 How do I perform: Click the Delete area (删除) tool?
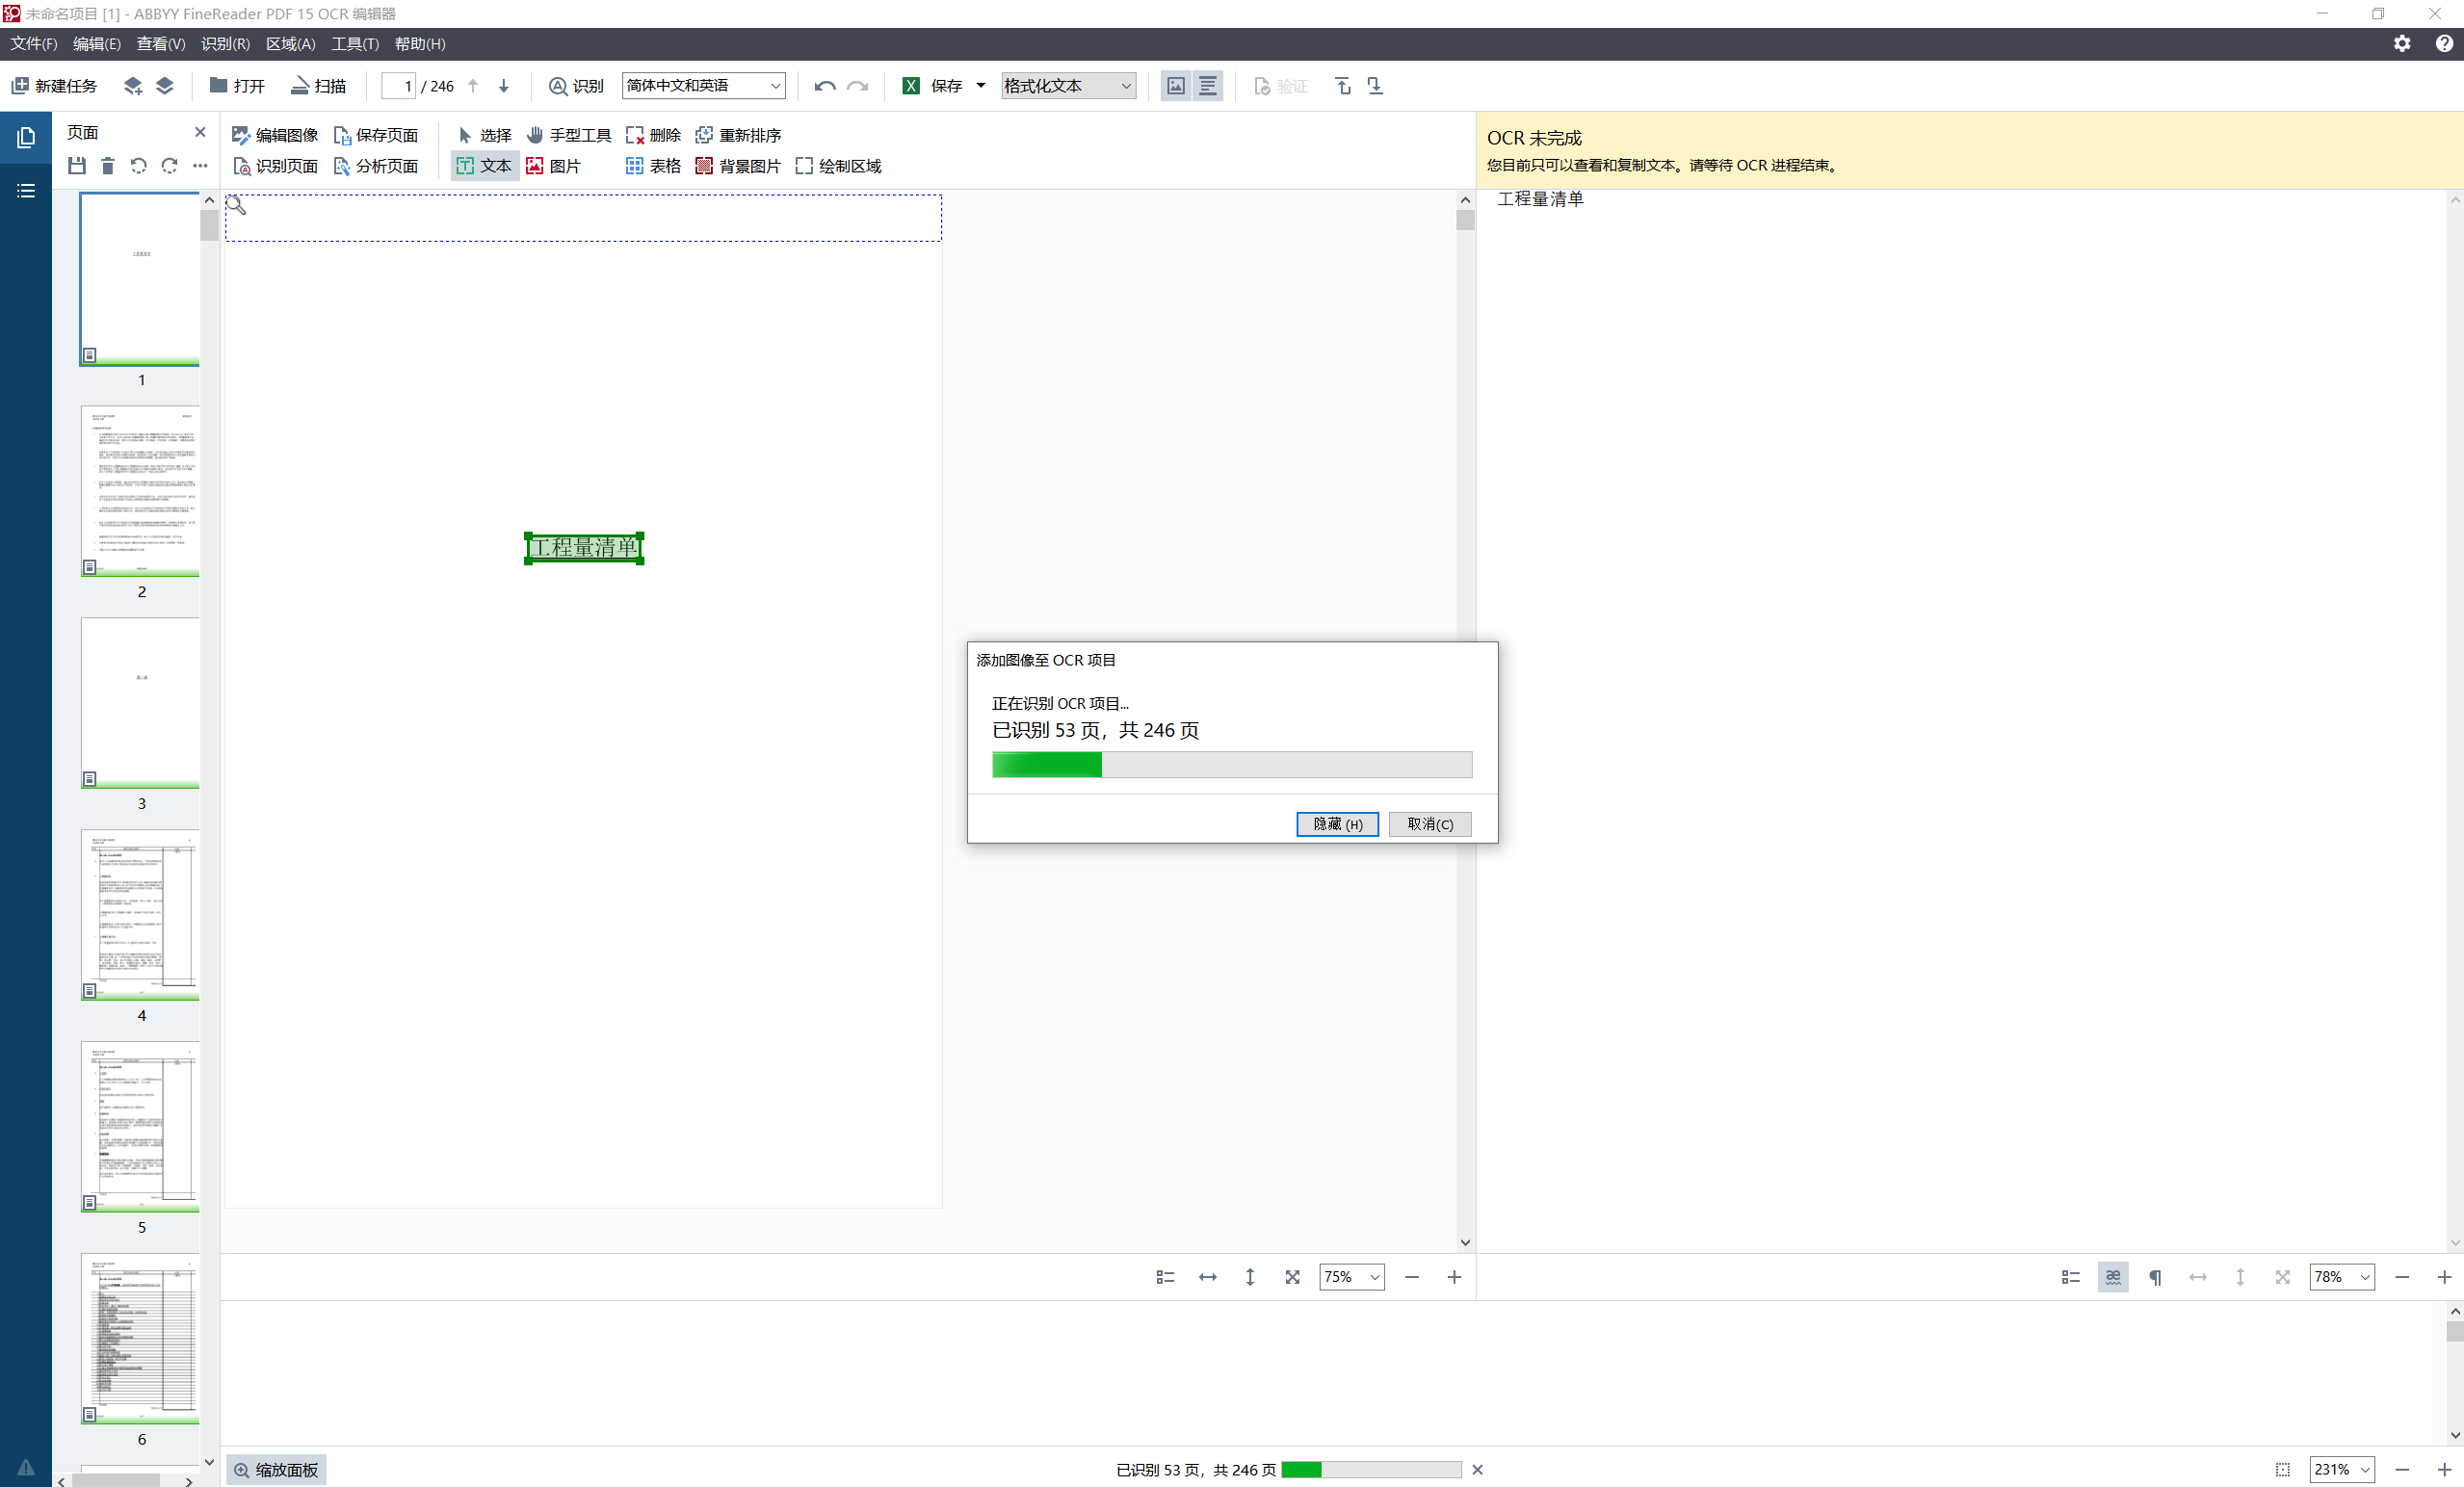(x=653, y=135)
